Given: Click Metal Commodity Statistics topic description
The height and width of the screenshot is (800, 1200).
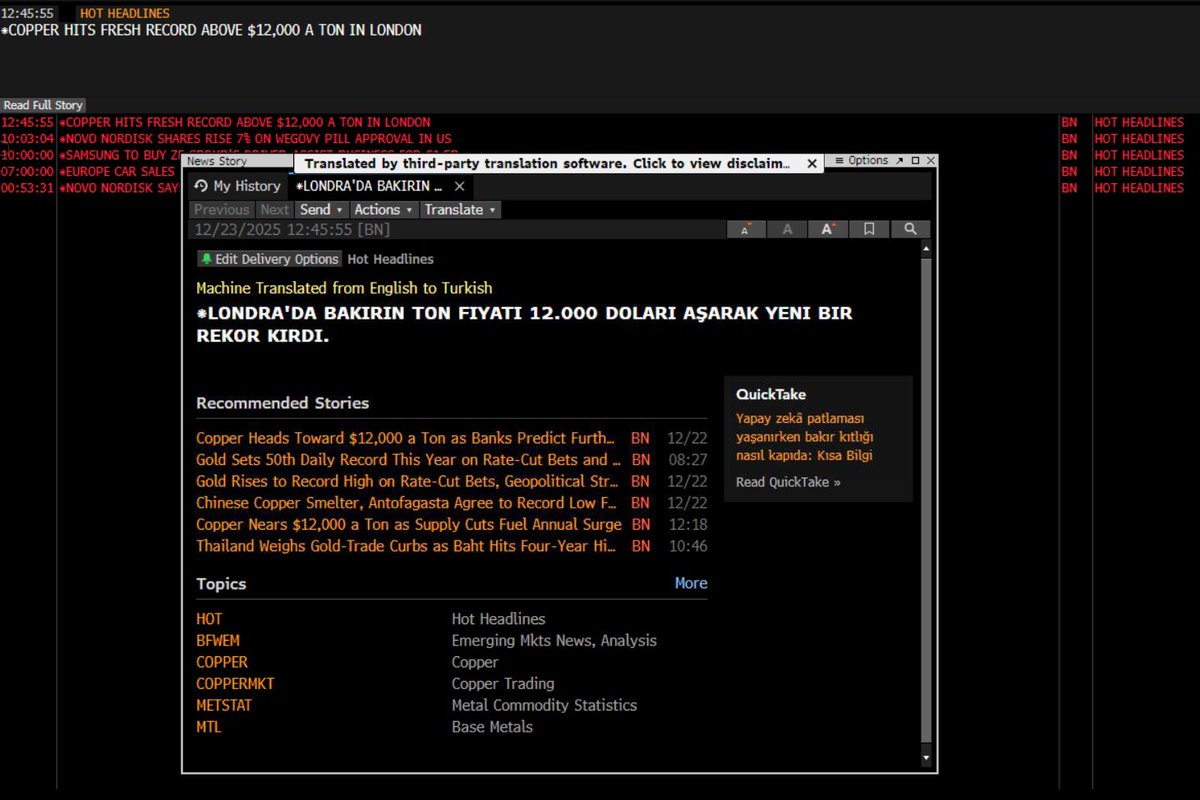Looking at the screenshot, I should 544,705.
